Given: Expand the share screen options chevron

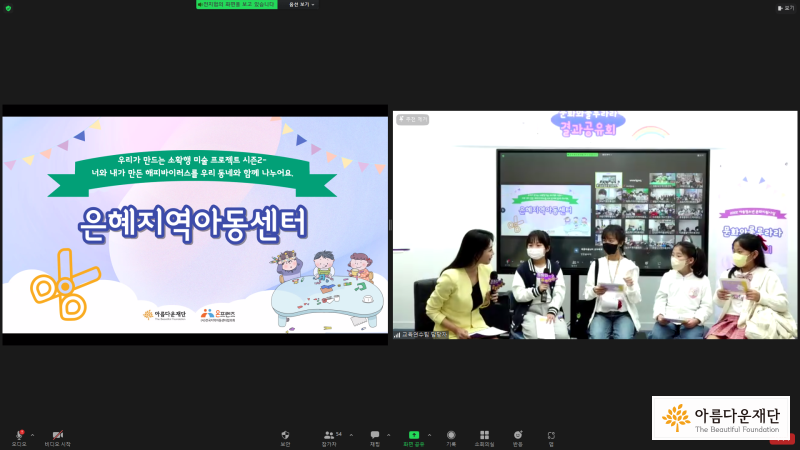Looking at the screenshot, I should point(429,435).
